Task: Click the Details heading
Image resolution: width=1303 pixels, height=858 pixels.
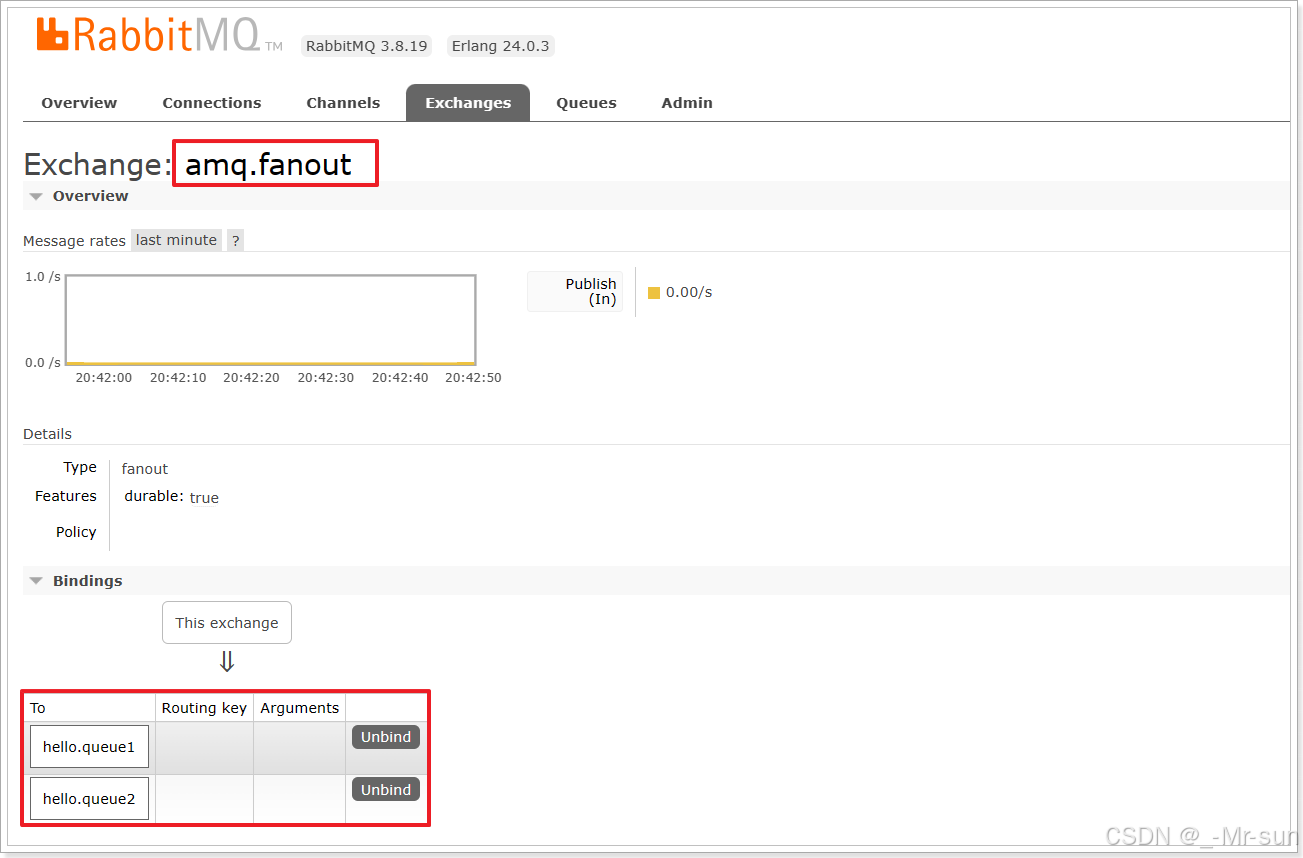Action: (x=48, y=434)
